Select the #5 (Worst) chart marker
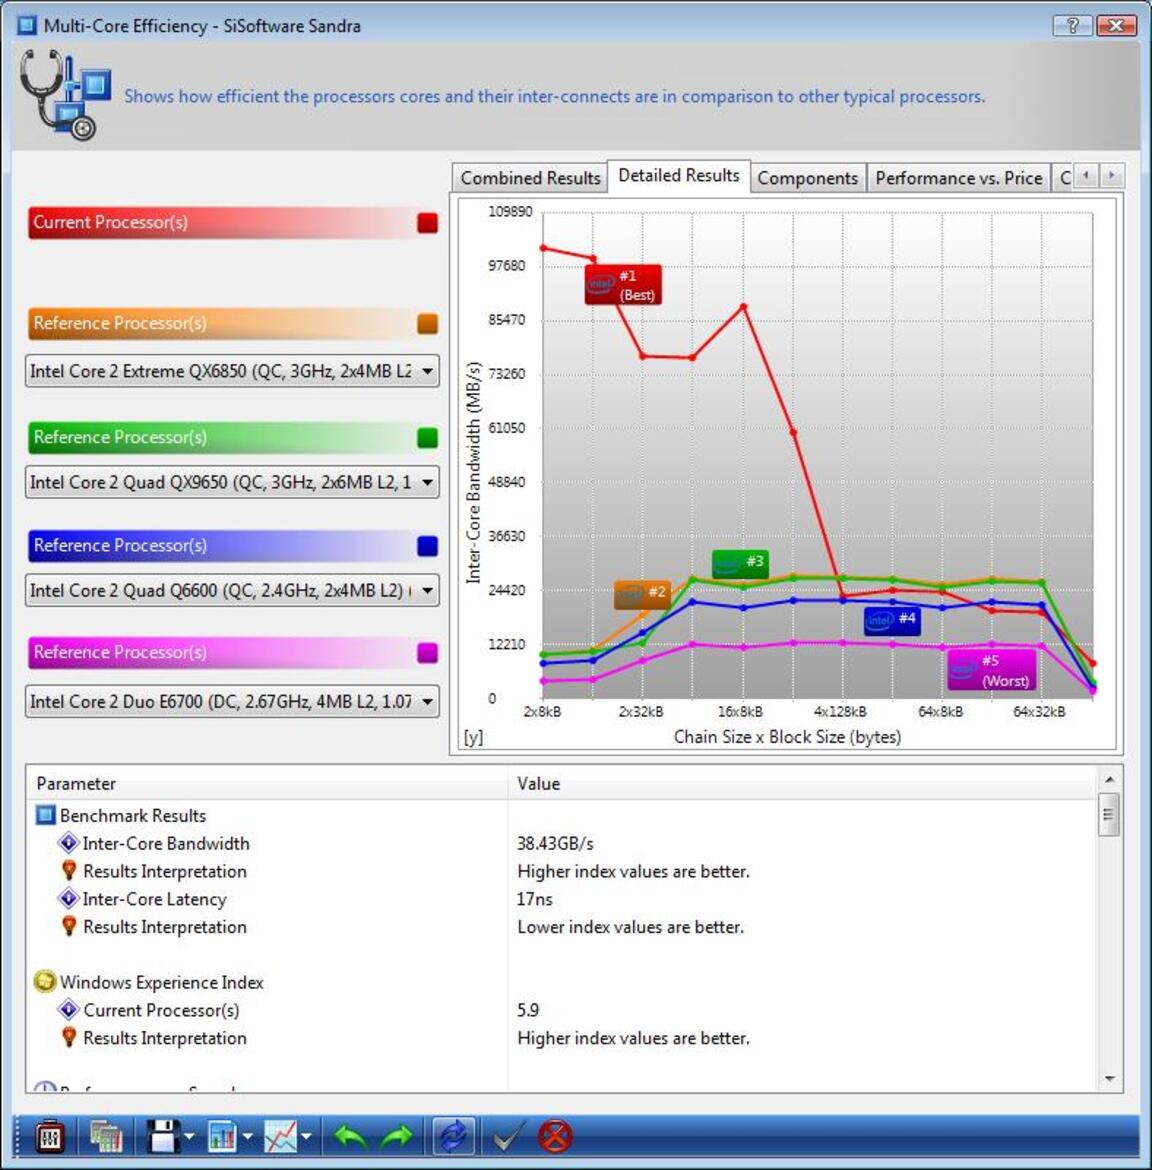 [x=992, y=670]
